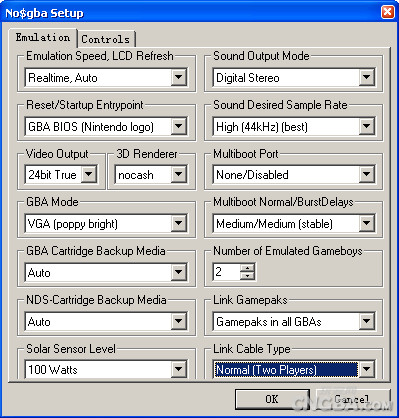Click 'nocash' renderer value

[x=136, y=175]
